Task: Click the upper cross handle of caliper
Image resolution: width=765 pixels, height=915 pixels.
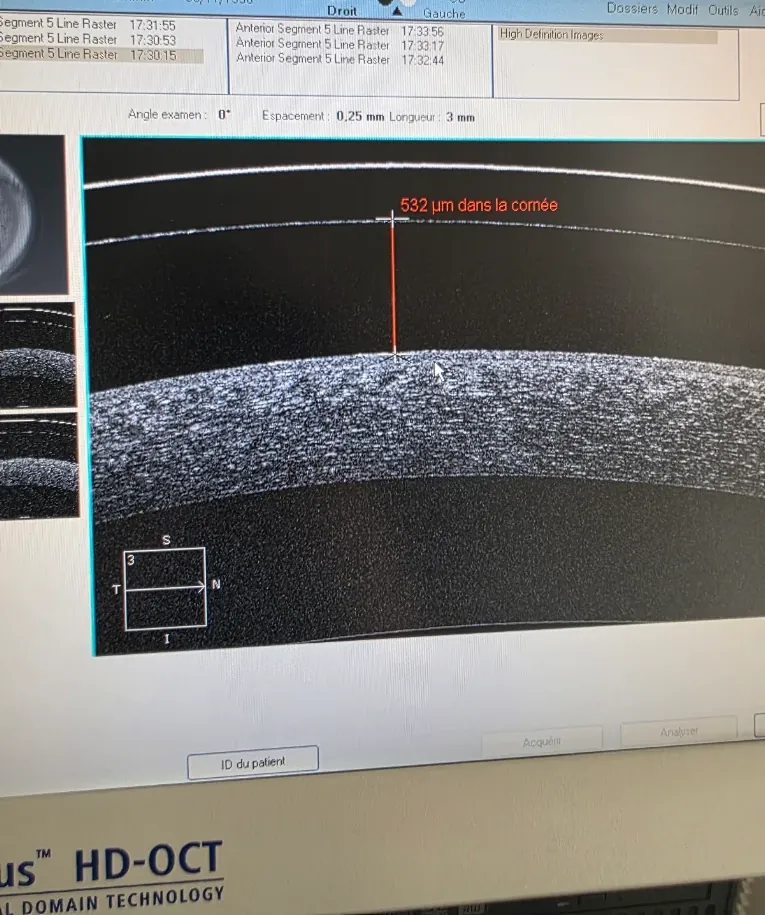Action: tap(392, 219)
